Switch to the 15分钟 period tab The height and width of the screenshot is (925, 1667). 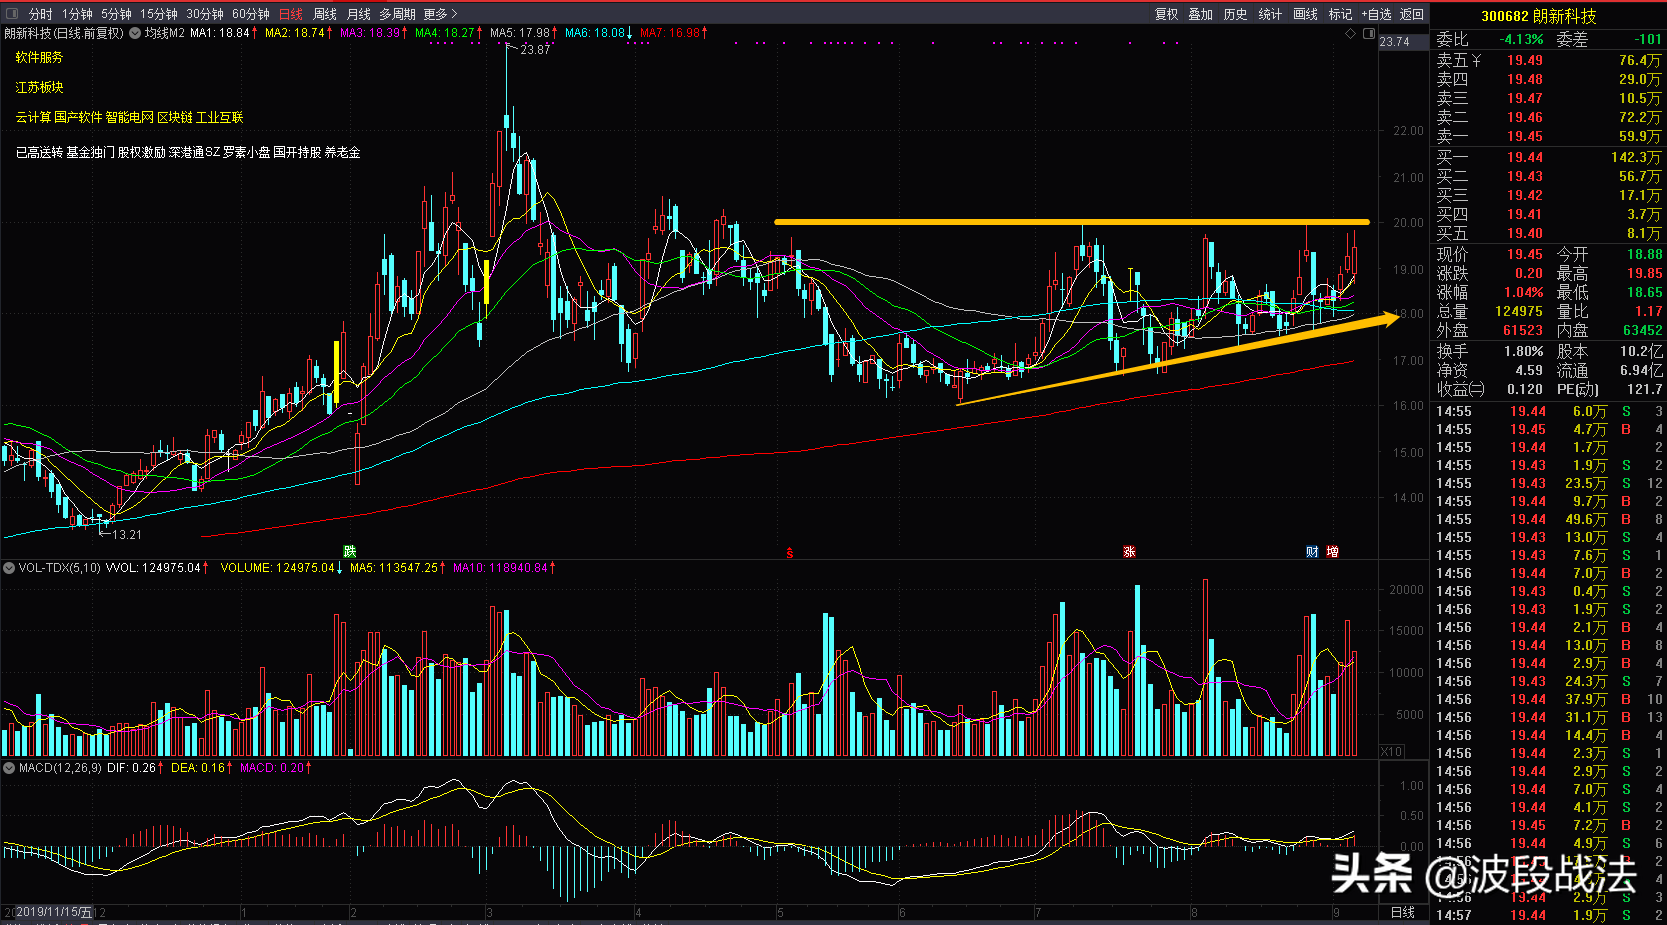(x=159, y=14)
